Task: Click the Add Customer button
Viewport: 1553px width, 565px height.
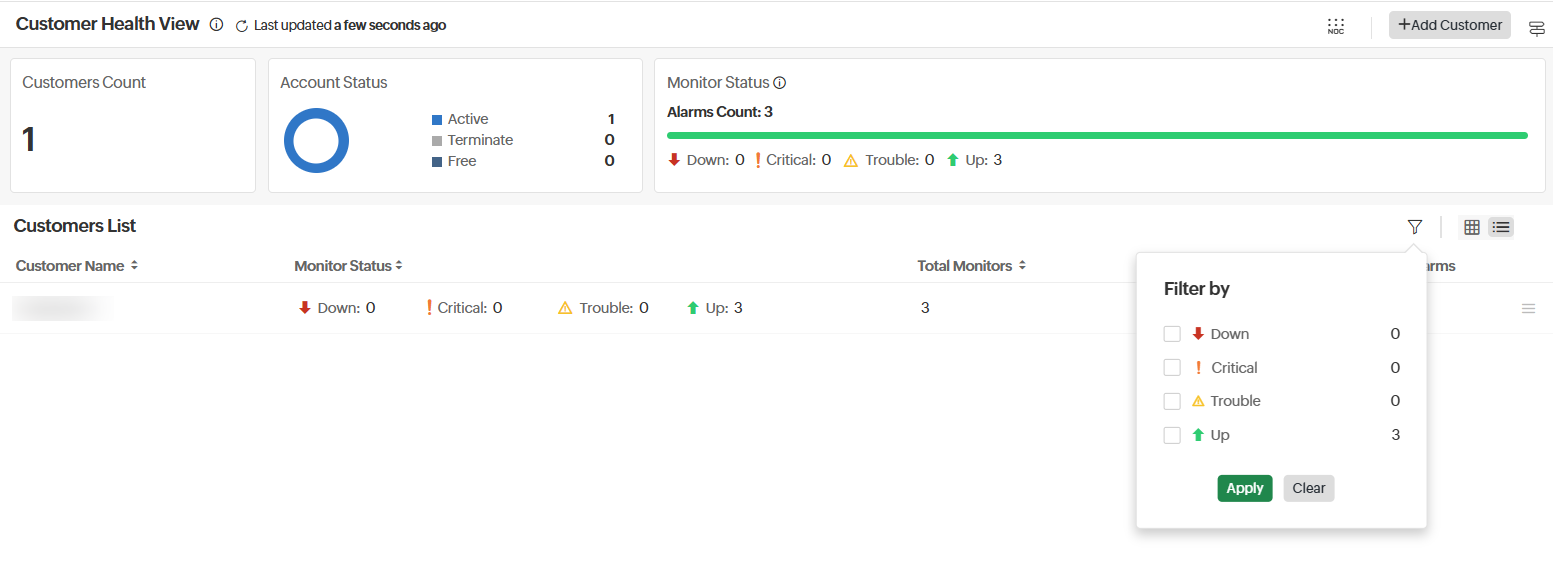Action: tap(1449, 25)
